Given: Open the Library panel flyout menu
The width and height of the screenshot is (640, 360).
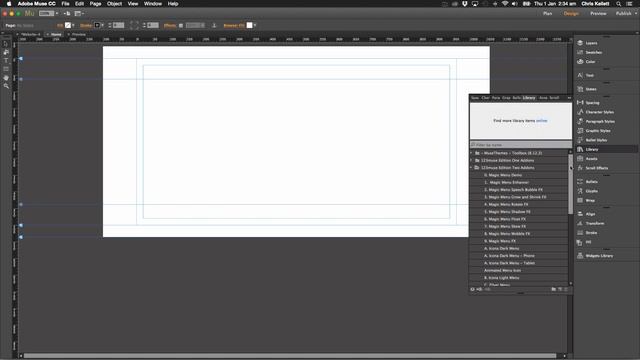Looking at the screenshot, I should click(x=569, y=98).
